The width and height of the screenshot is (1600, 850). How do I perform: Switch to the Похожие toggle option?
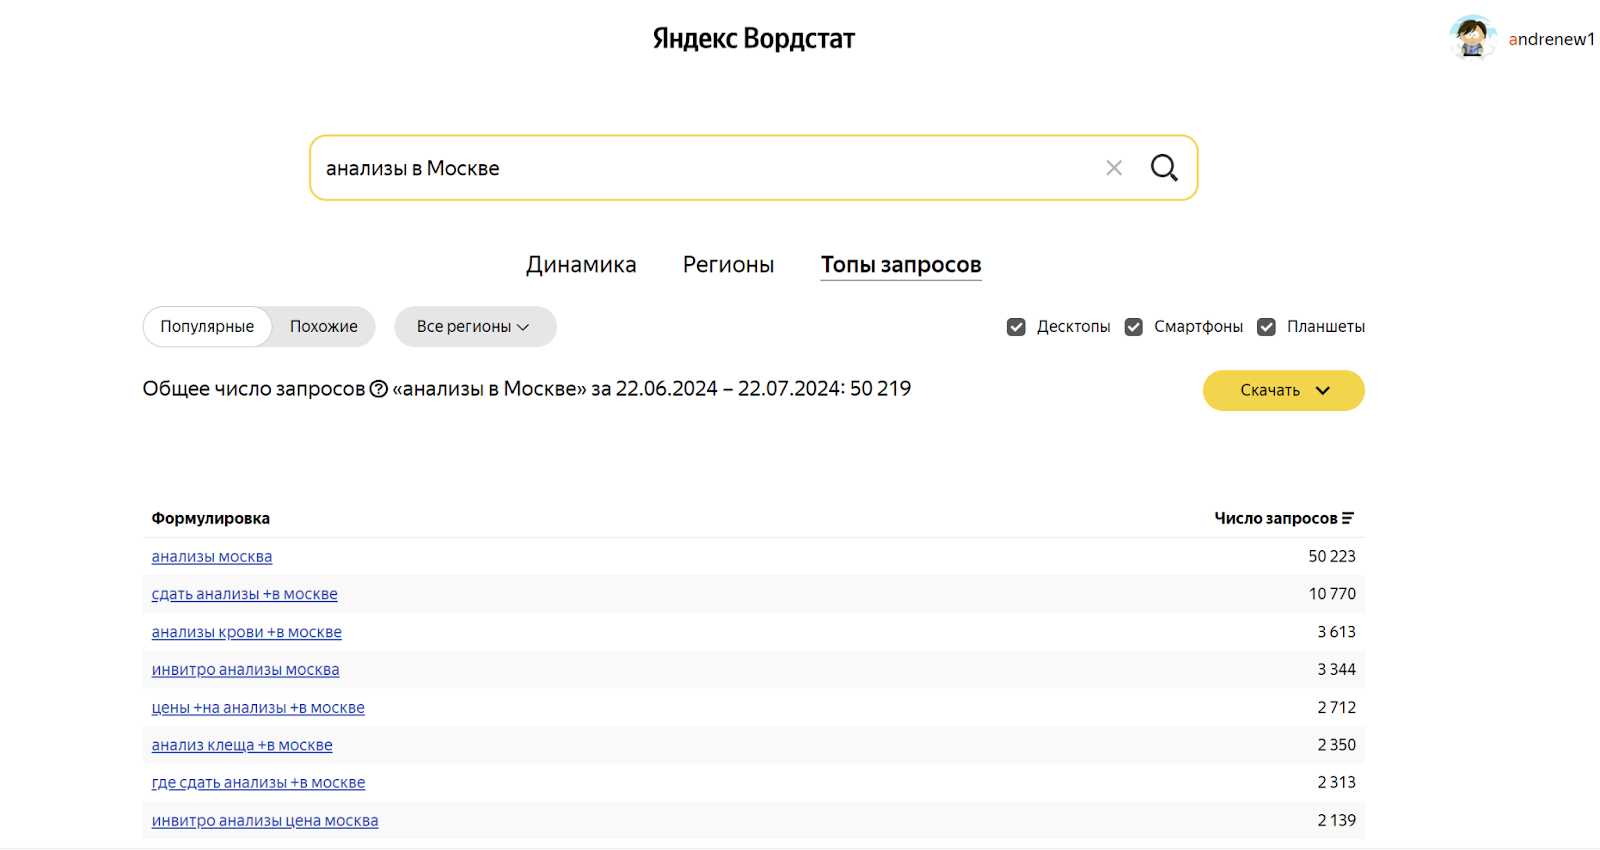click(324, 327)
